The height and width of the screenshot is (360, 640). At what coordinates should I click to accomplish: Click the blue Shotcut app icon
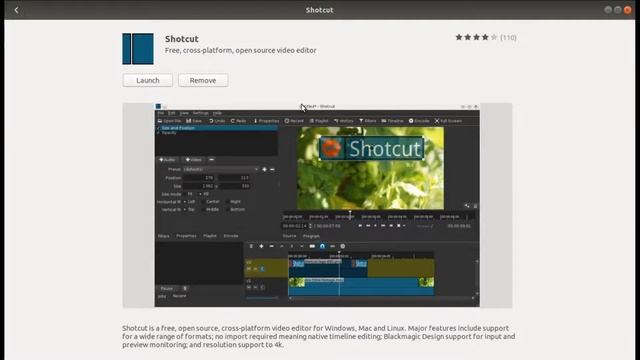[138, 49]
